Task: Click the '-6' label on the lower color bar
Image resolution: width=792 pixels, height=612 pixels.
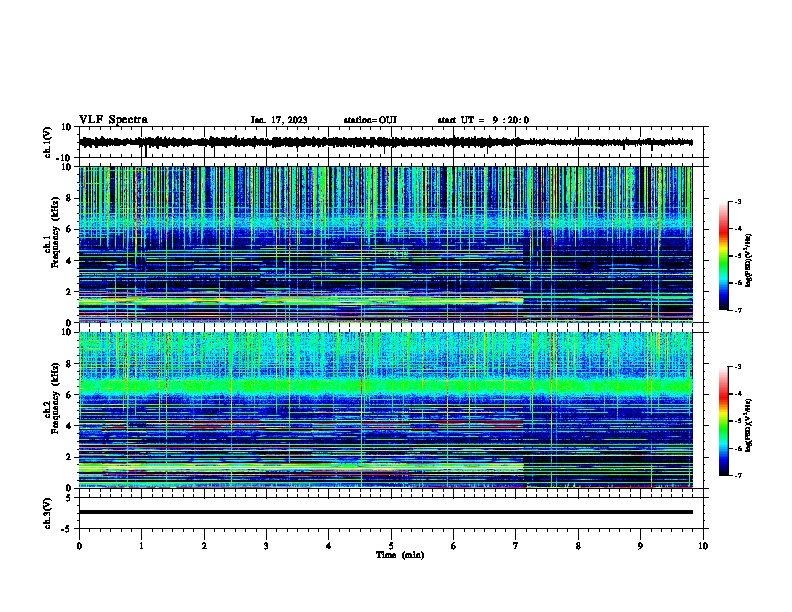Action: click(738, 448)
